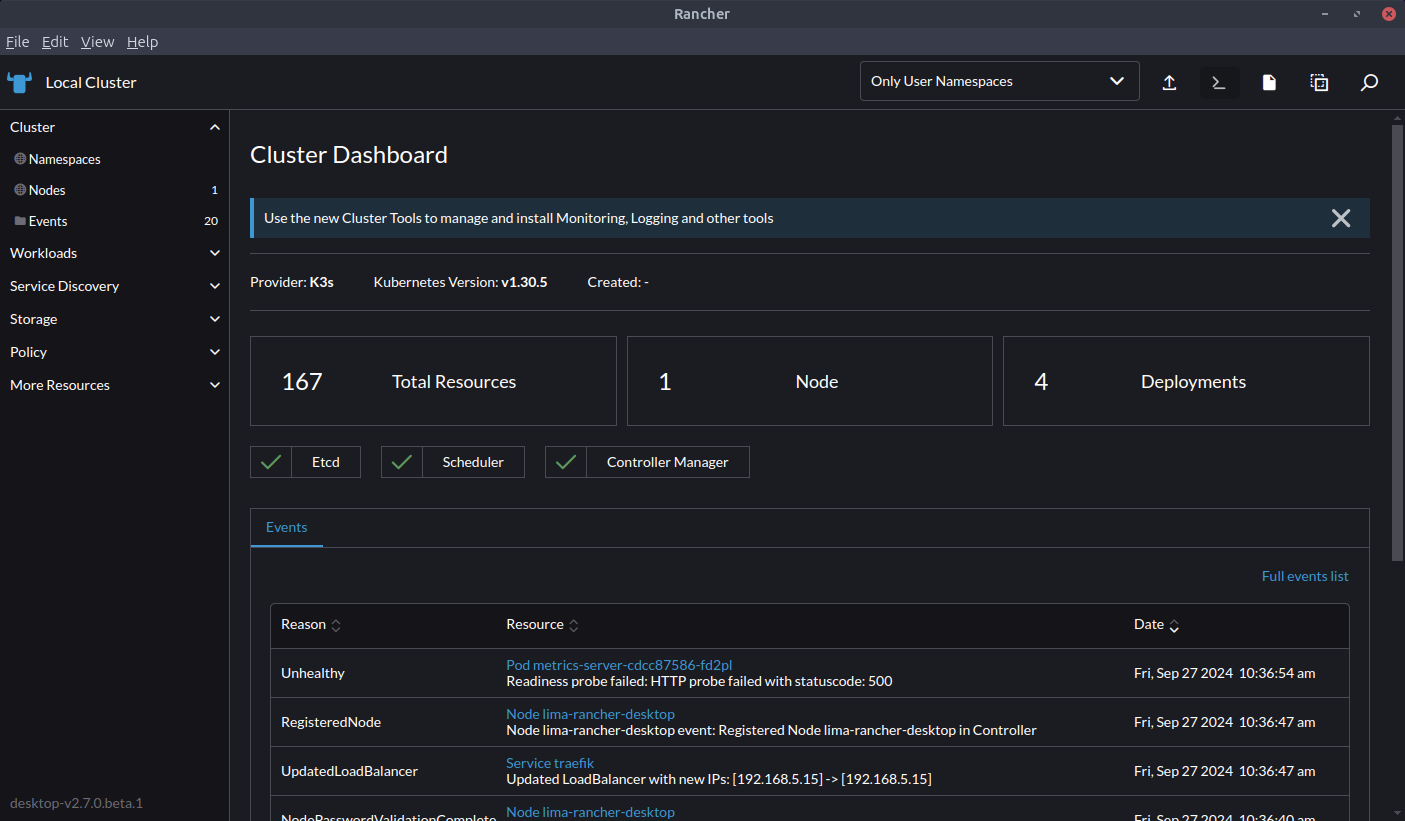This screenshot has width=1405, height=821.
Task: Collapse the Cluster sidebar section
Action: (x=214, y=127)
